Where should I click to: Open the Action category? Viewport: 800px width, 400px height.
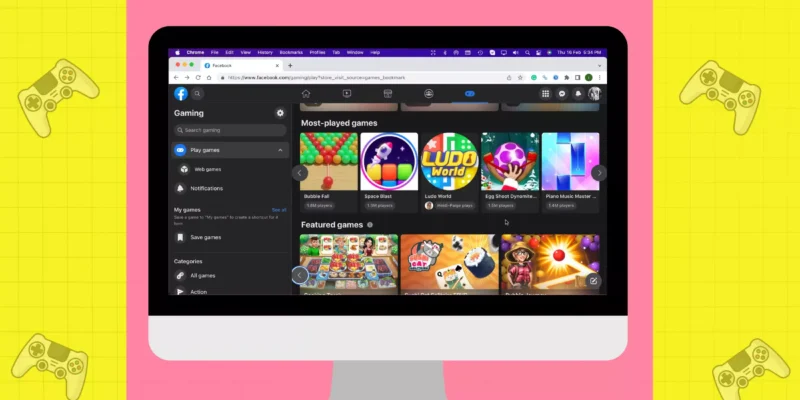coord(230,291)
